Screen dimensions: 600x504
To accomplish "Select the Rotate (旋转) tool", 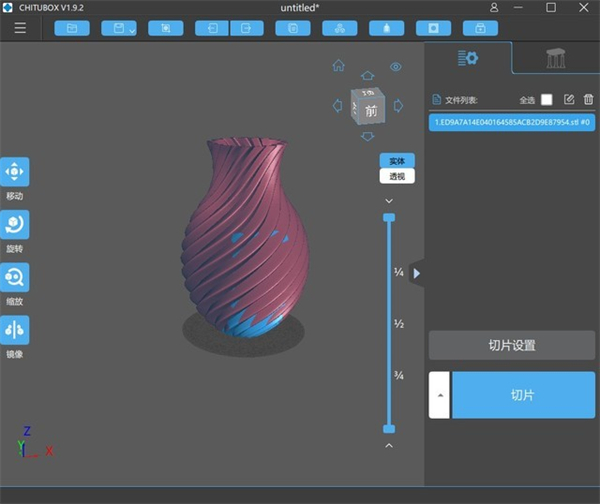I will point(15,224).
